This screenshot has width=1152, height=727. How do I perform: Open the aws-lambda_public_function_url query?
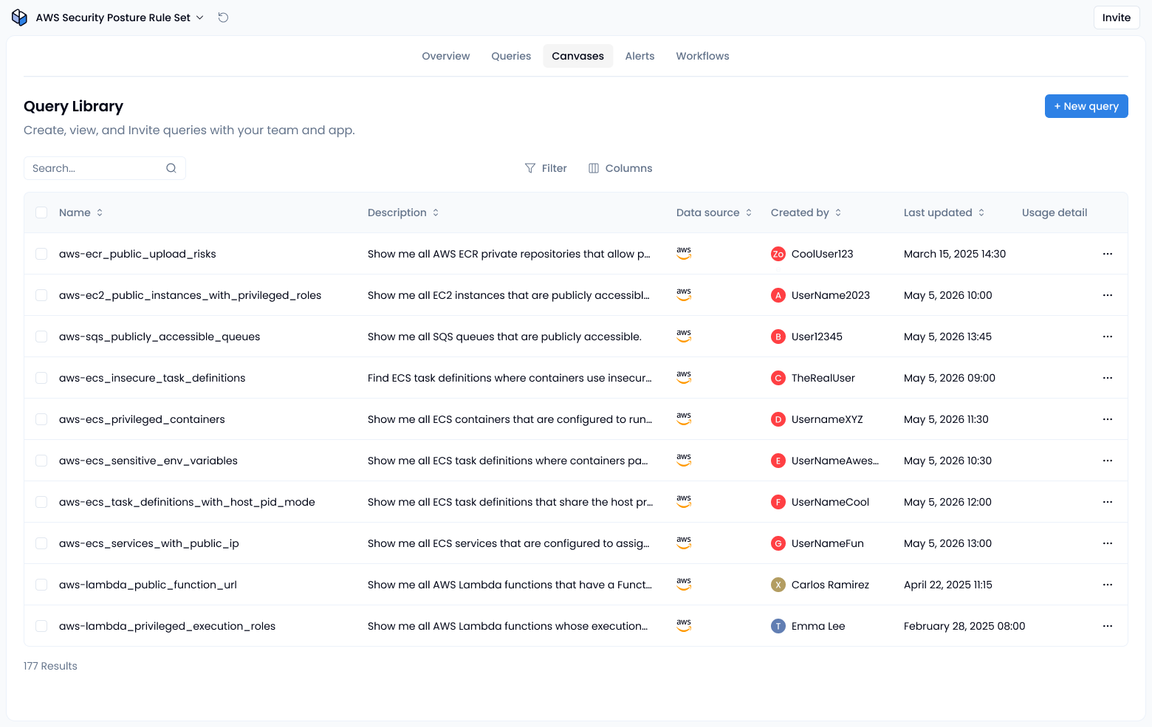tap(148, 585)
